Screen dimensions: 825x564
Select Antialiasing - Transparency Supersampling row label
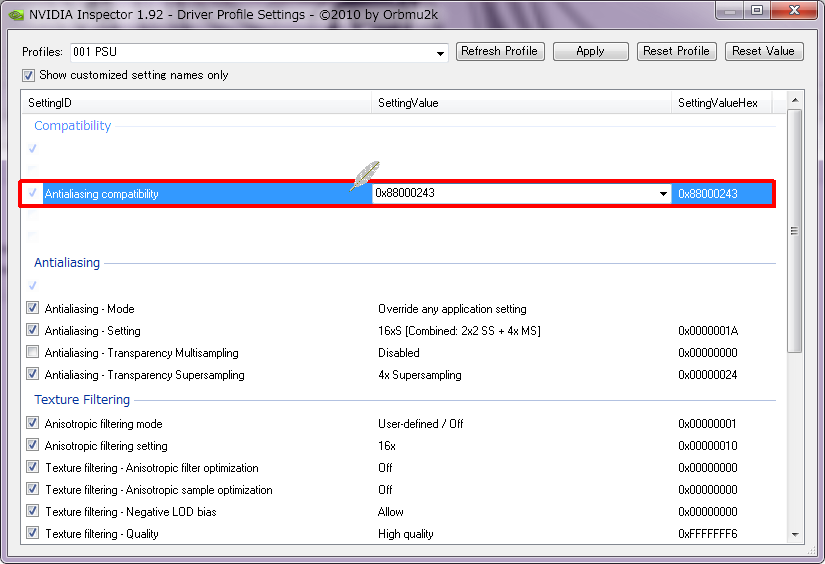[x=145, y=375]
